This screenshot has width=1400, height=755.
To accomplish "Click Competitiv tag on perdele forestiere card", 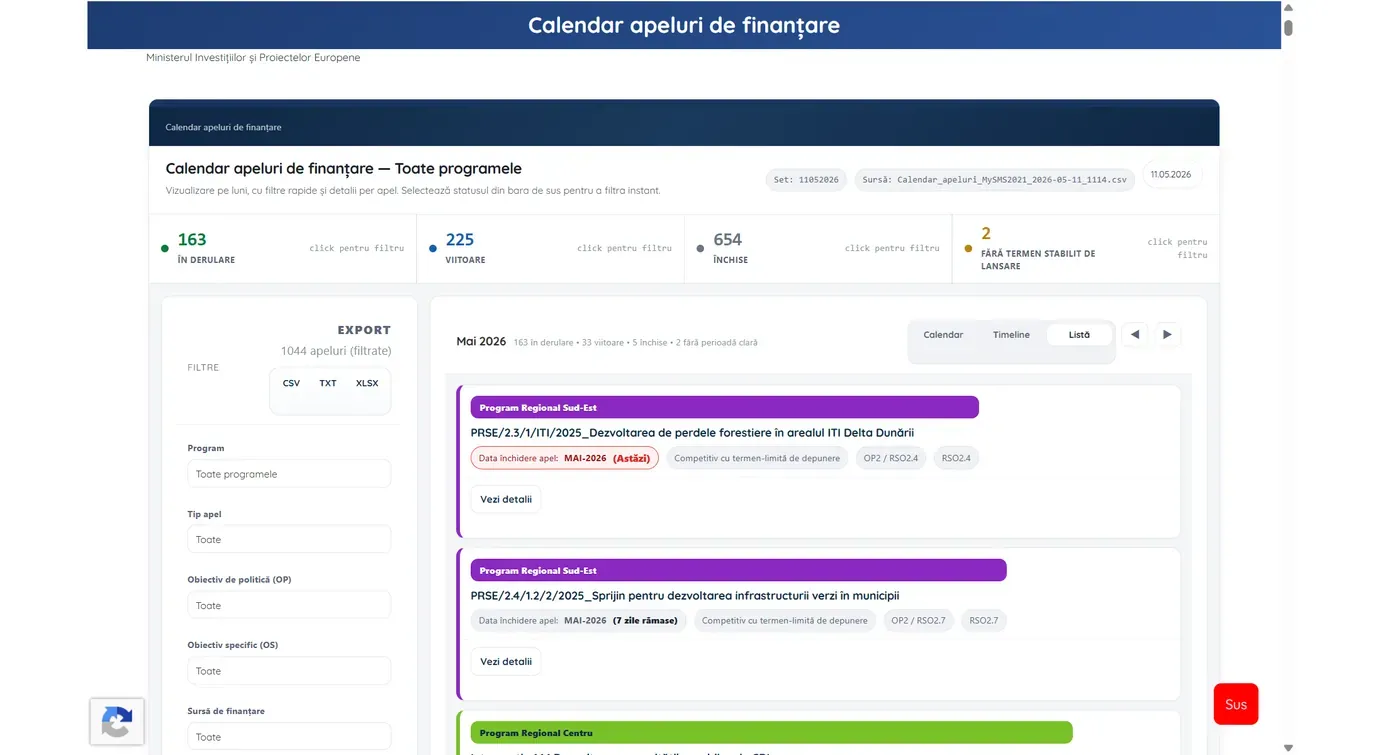I will coord(757,458).
